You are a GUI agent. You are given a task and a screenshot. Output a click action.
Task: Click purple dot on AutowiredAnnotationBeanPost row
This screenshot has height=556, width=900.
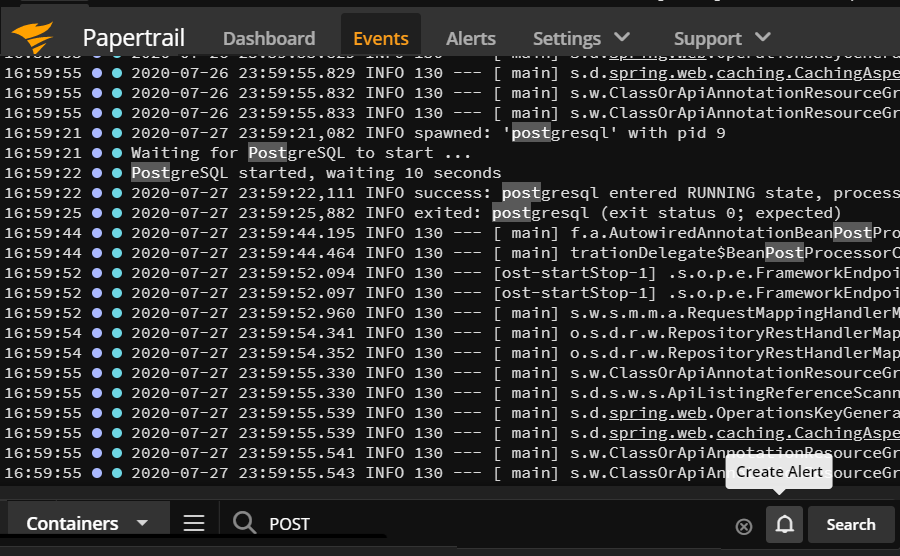97,234
